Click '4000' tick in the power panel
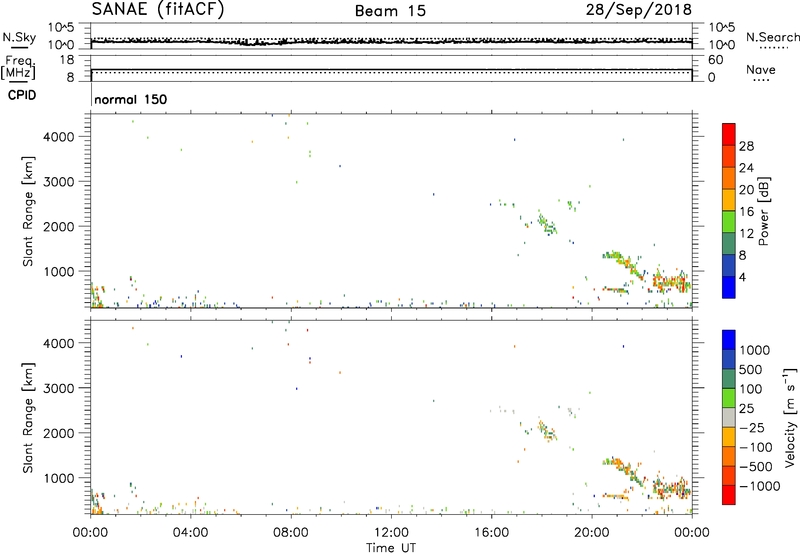800x554 pixels. 59,137
